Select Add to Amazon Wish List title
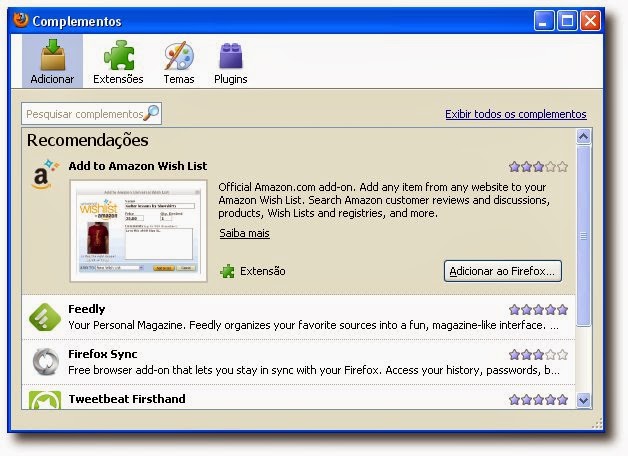 [138, 166]
